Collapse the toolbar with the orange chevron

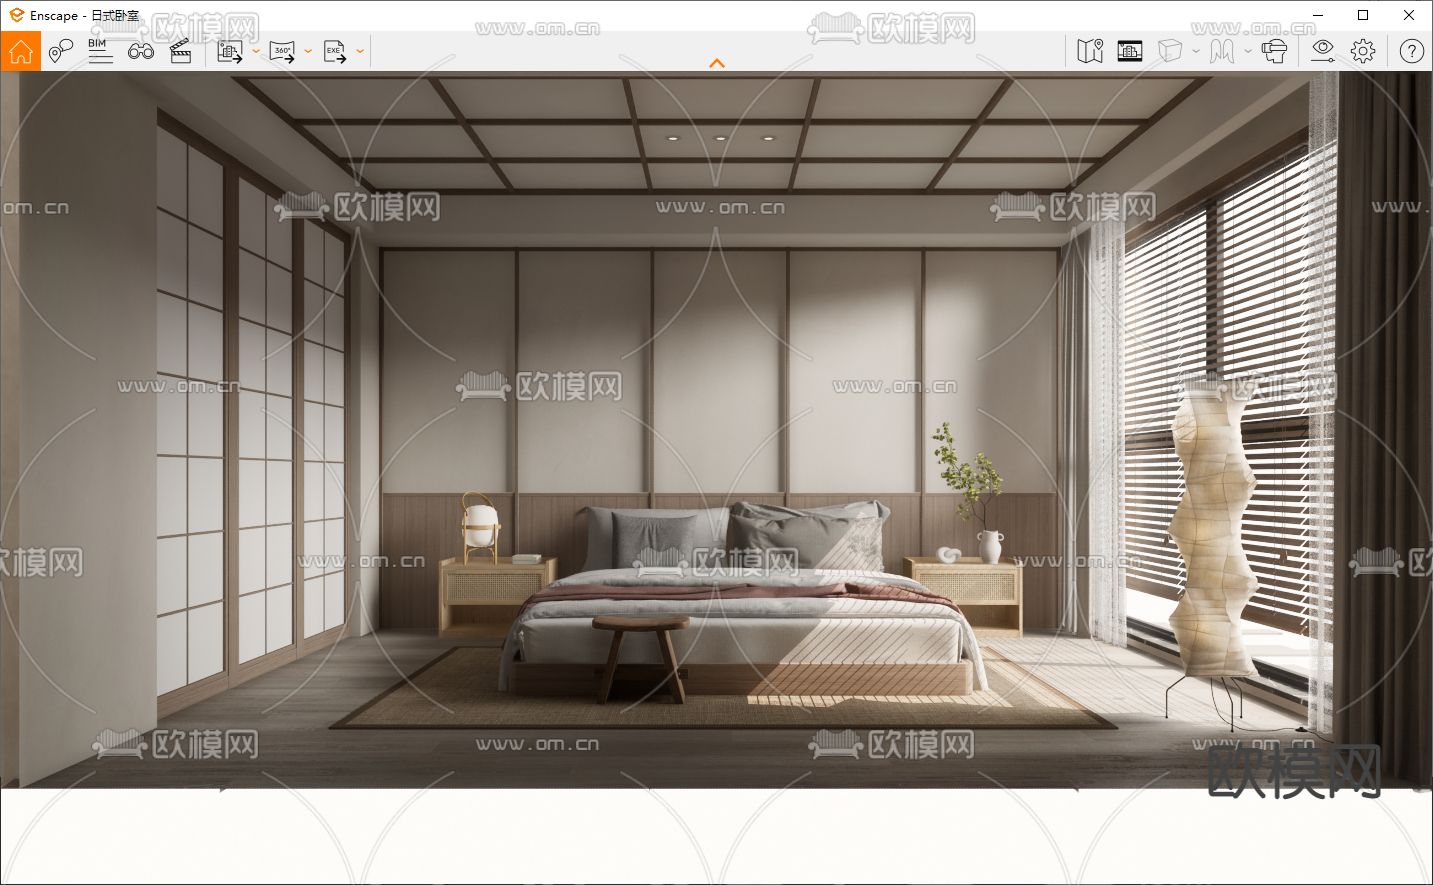717,63
